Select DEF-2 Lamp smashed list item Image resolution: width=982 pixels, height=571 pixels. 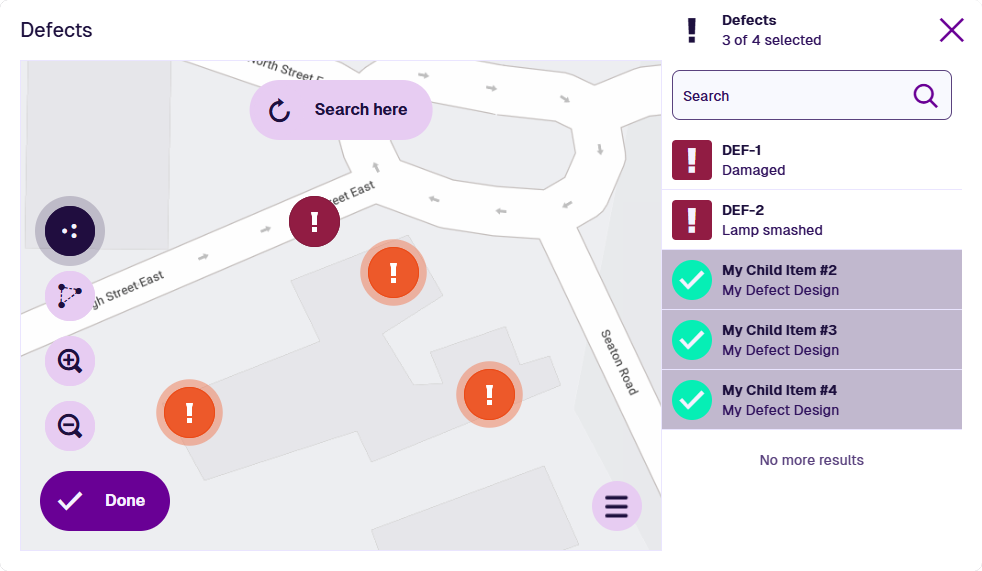812,220
